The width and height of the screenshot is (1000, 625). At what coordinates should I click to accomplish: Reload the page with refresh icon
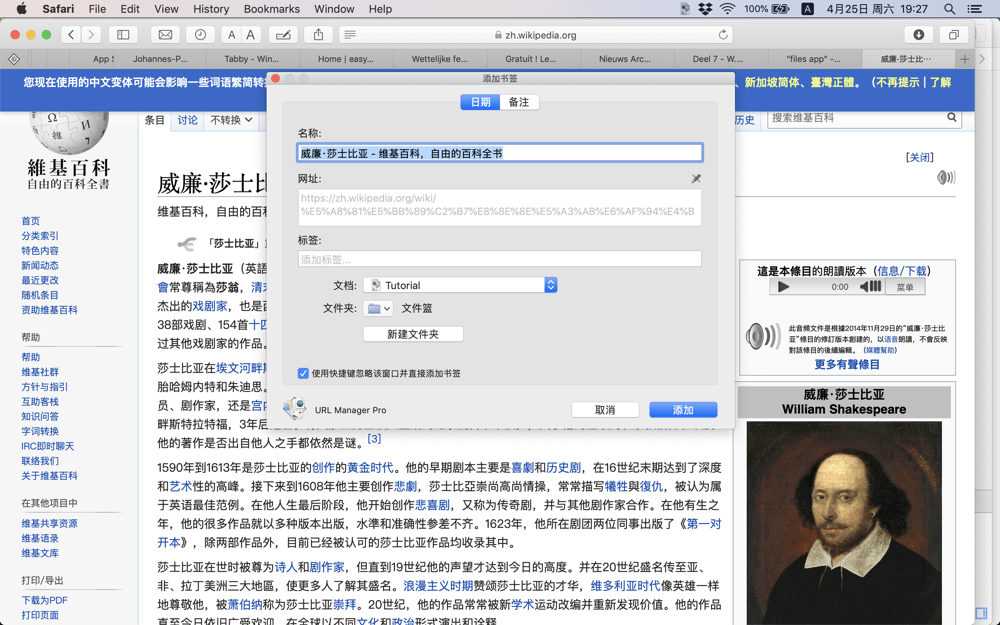tap(723, 34)
